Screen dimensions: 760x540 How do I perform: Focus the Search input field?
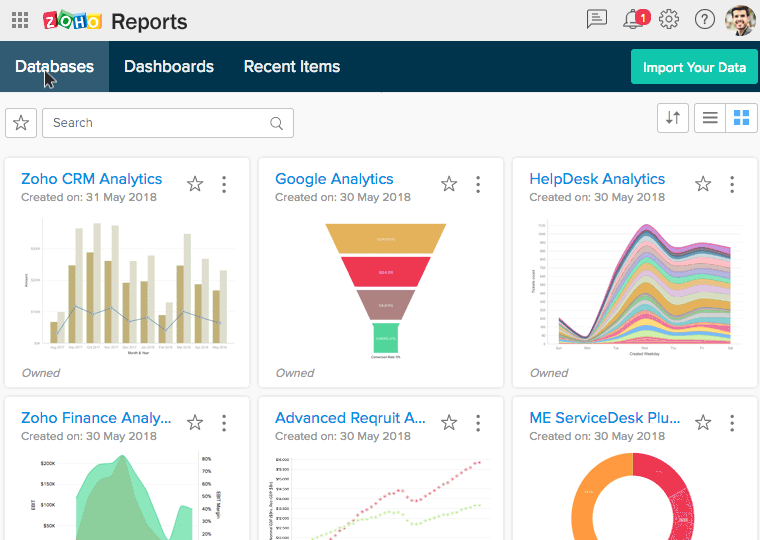tap(168, 123)
